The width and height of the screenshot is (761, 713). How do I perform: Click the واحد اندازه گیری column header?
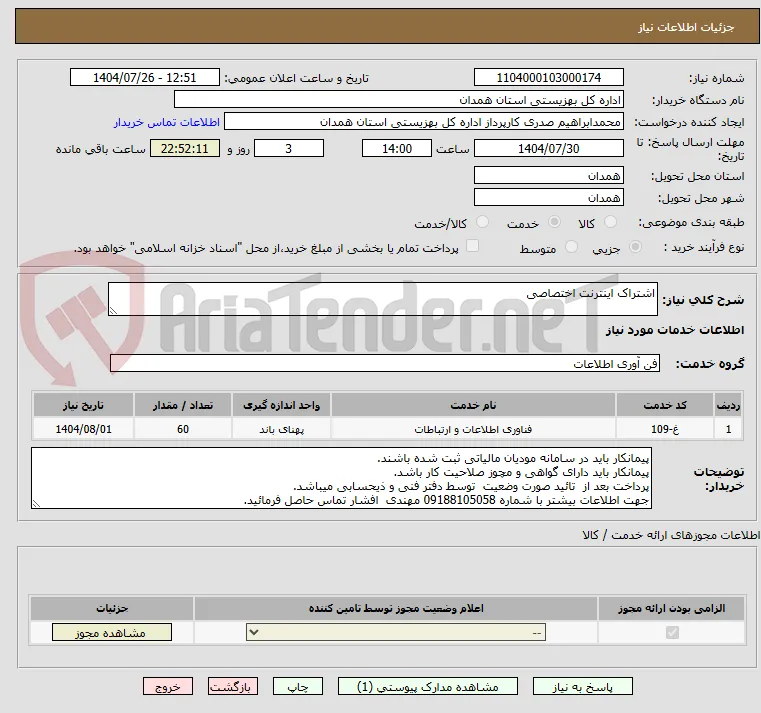[281, 405]
